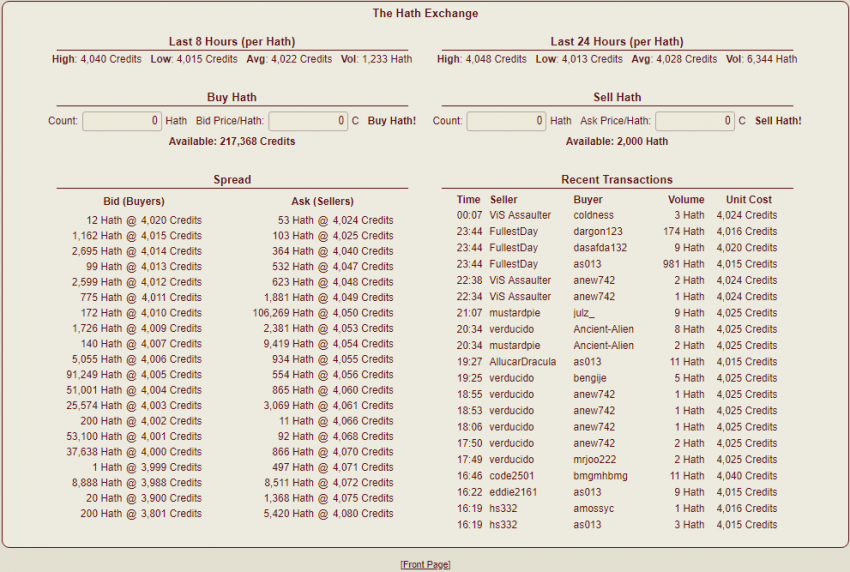Image resolution: width=850 pixels, height=572 pixels.
Task: Click buyer name bmgmhbmg
Action: pos(600,475)
